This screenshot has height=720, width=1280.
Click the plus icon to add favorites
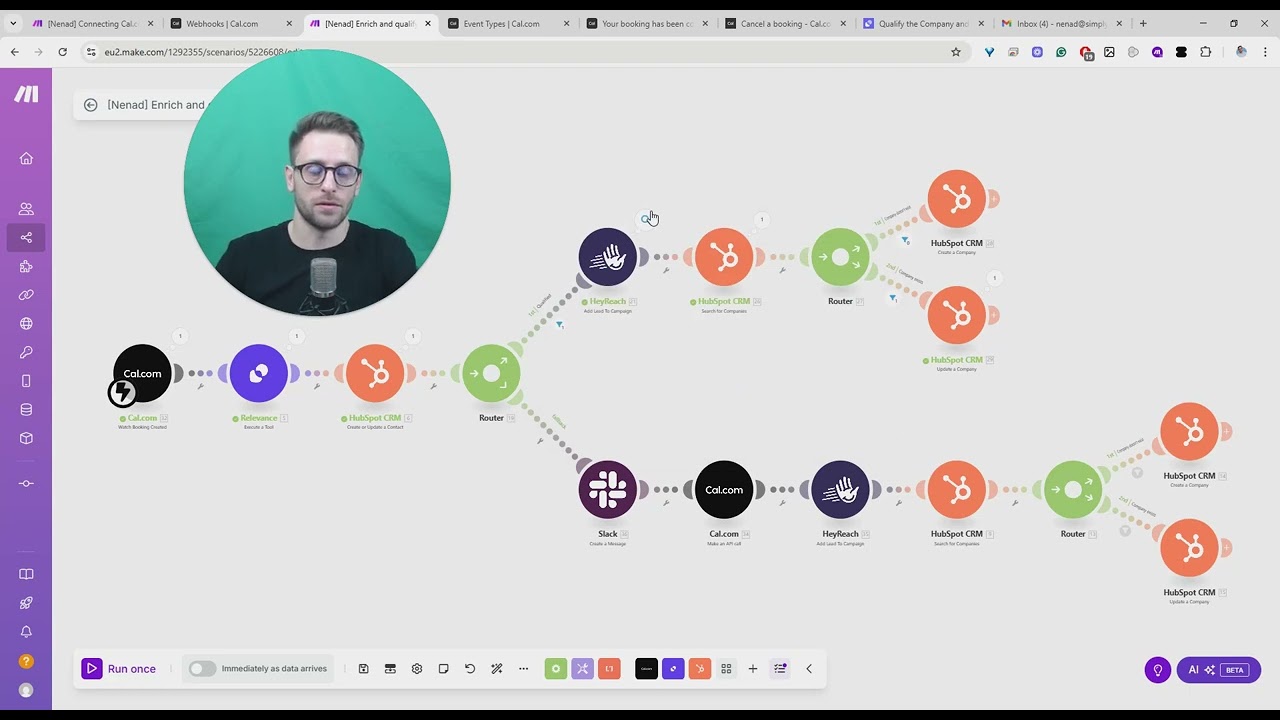[x=753, y=669]
